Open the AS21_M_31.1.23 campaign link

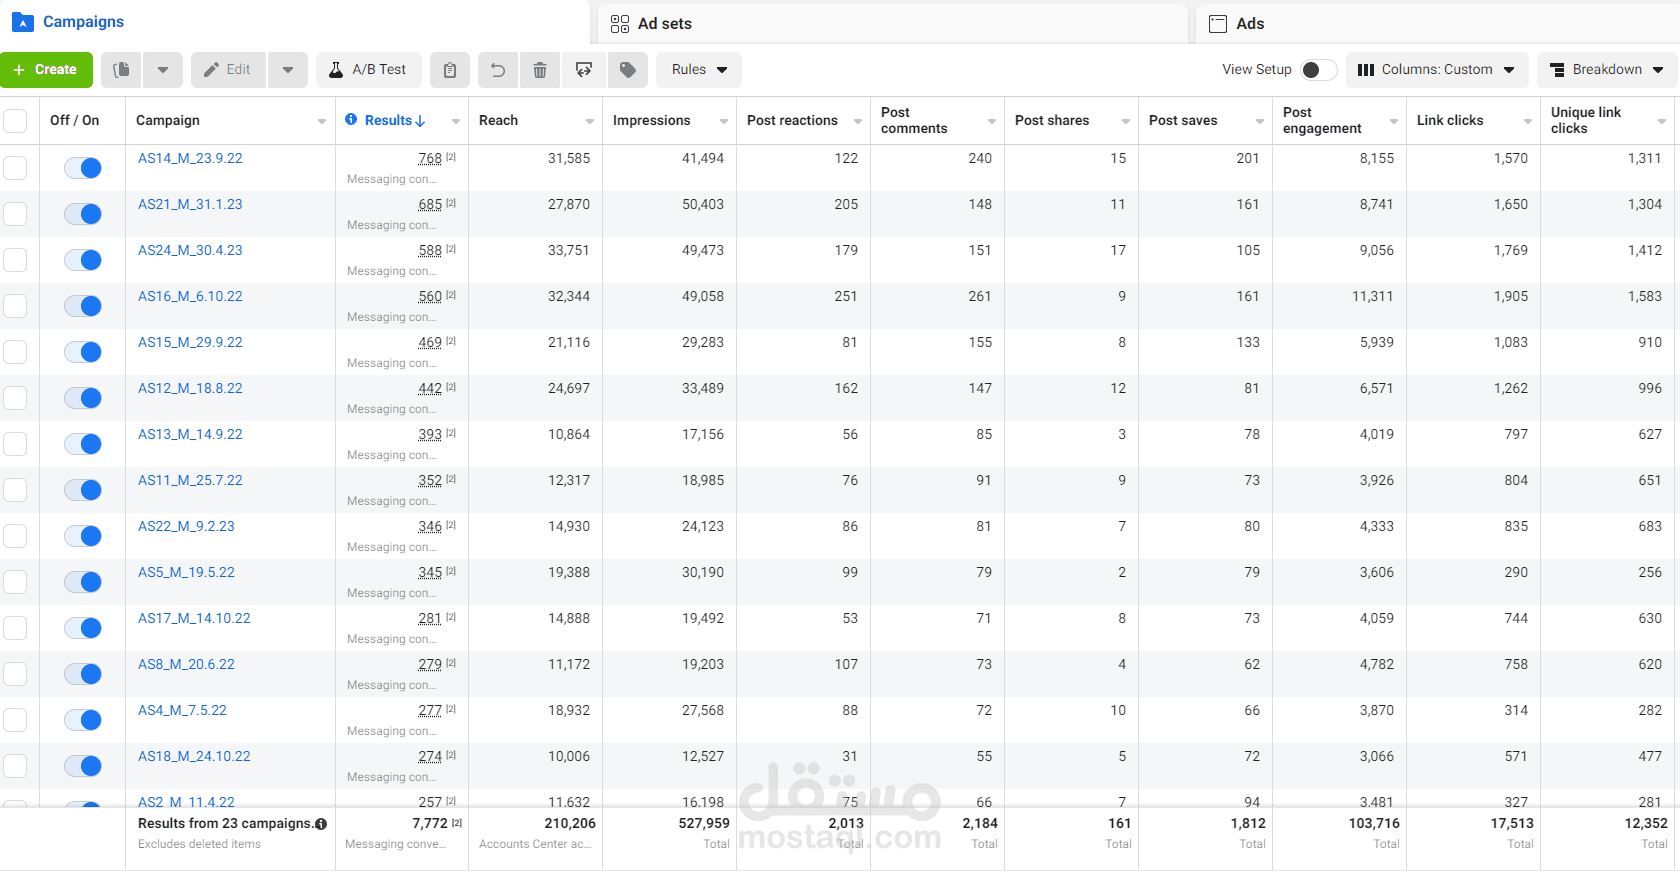[190, 204]
